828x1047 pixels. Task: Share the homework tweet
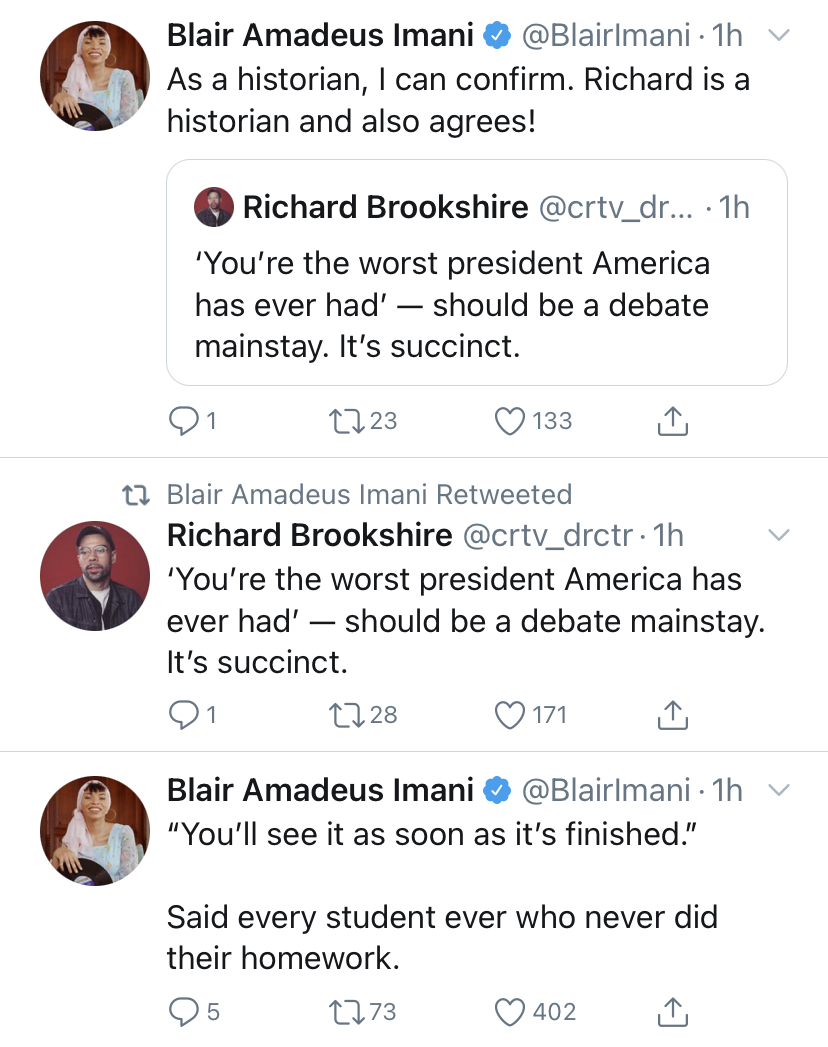(672, 1011)
